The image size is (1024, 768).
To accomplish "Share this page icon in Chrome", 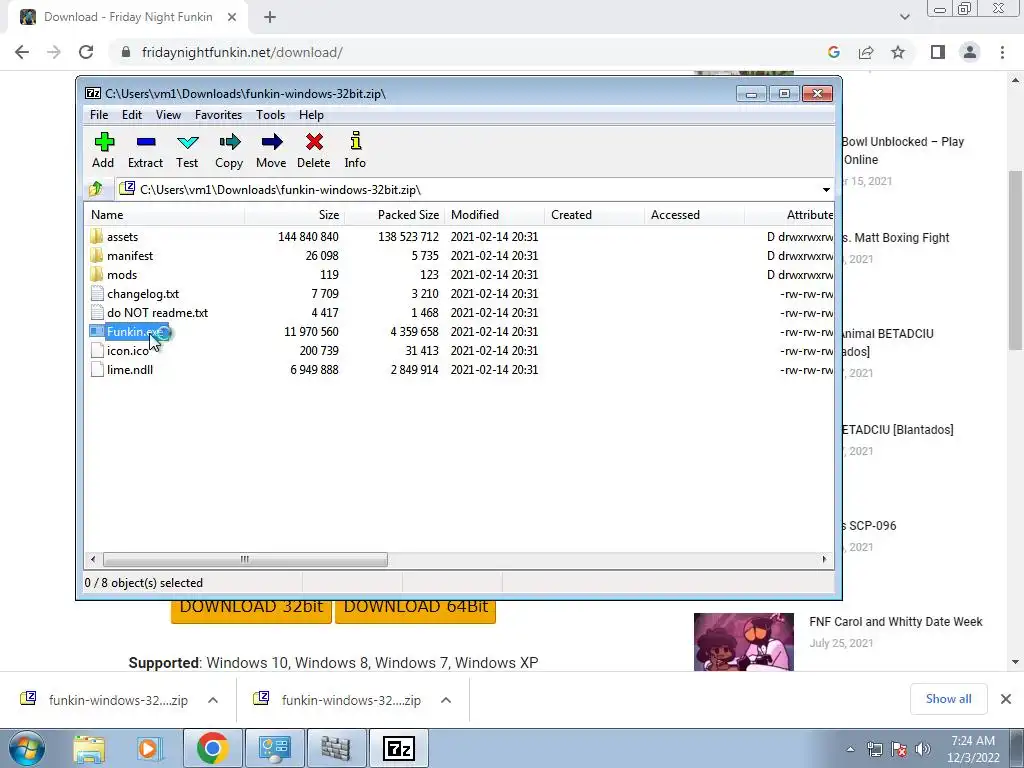I will click(866, 52).
